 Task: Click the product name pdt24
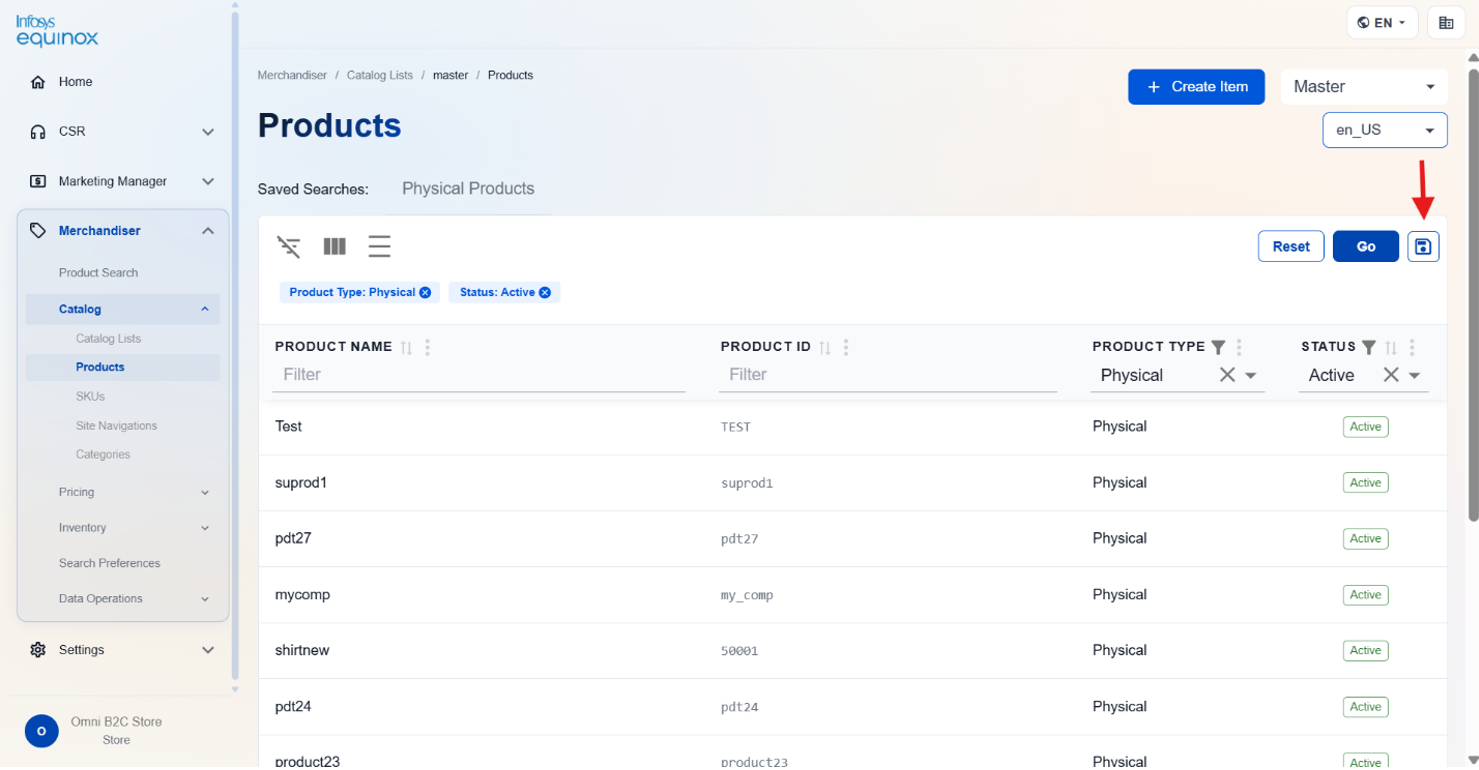click(x=293, y=707)
